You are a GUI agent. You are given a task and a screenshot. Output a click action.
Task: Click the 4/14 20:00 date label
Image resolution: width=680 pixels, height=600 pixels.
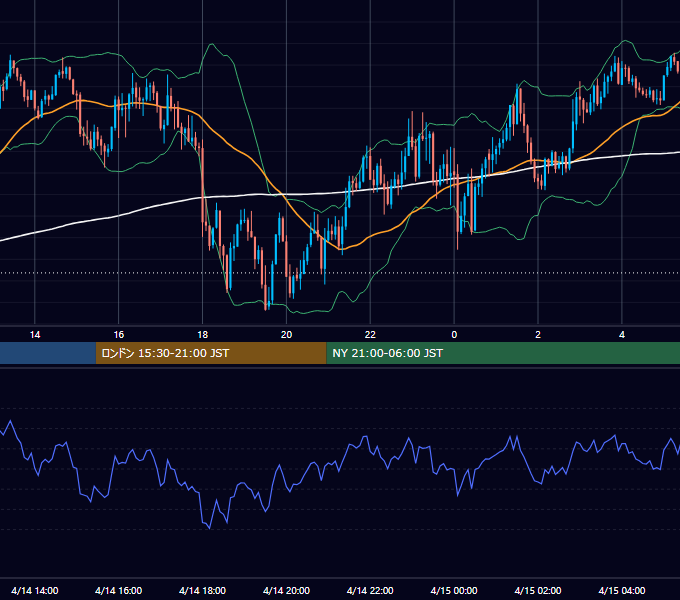[x=286, y=590]
